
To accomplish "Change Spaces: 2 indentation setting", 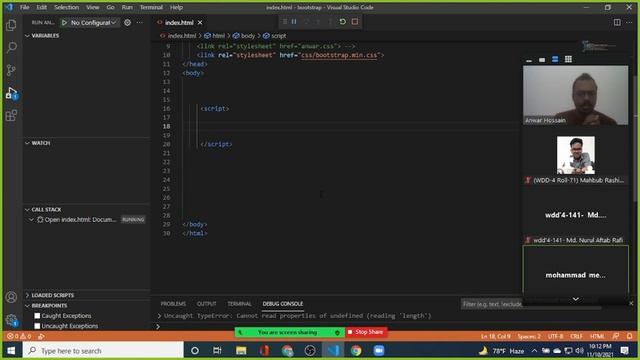I will tap(529, 336).
